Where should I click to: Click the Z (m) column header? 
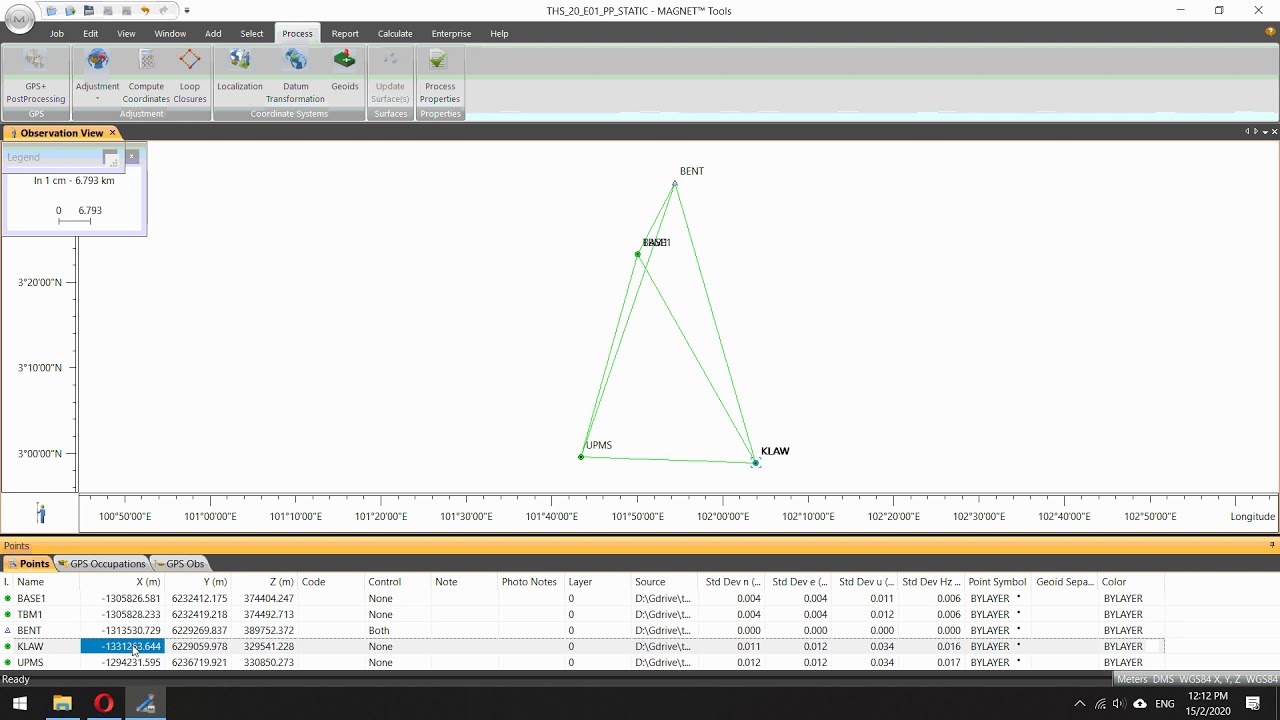(264, 582)
